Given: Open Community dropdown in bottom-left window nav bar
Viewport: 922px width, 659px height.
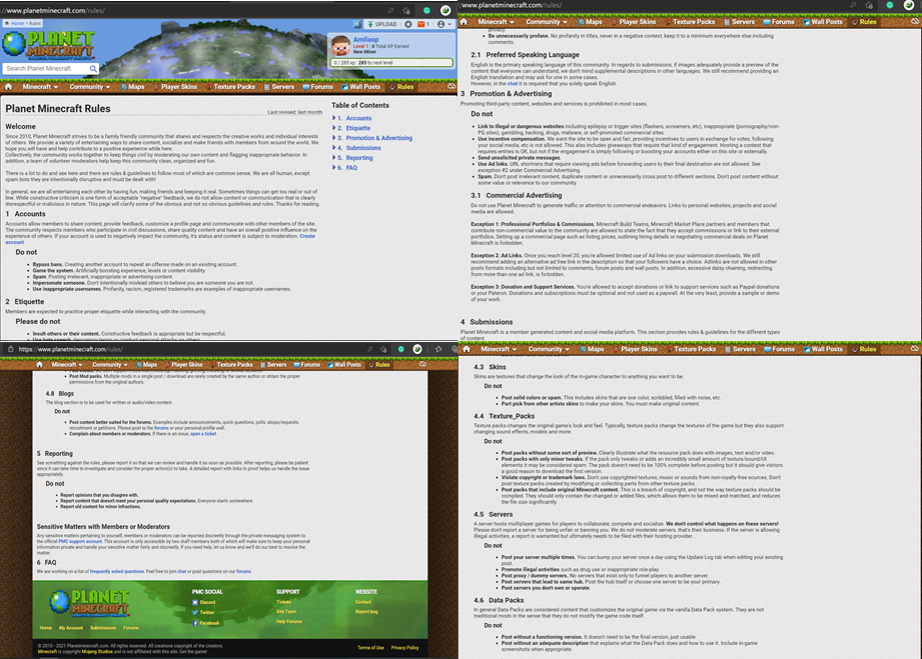Looking at the screenshot, I should coord(109,364).
